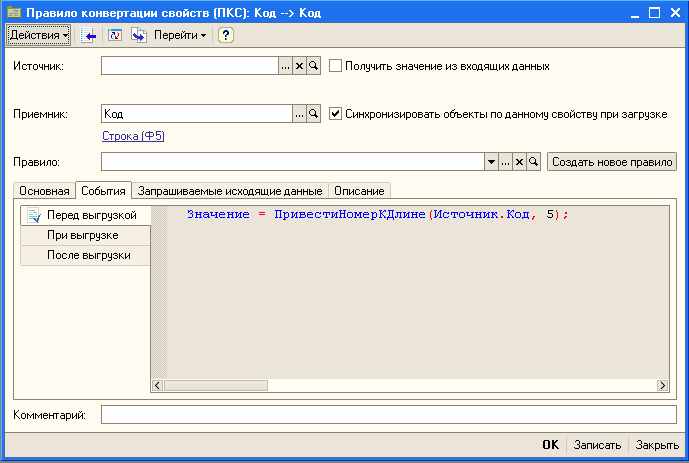
Task: Clear the Правило field with X
Action: coord(519,161)
